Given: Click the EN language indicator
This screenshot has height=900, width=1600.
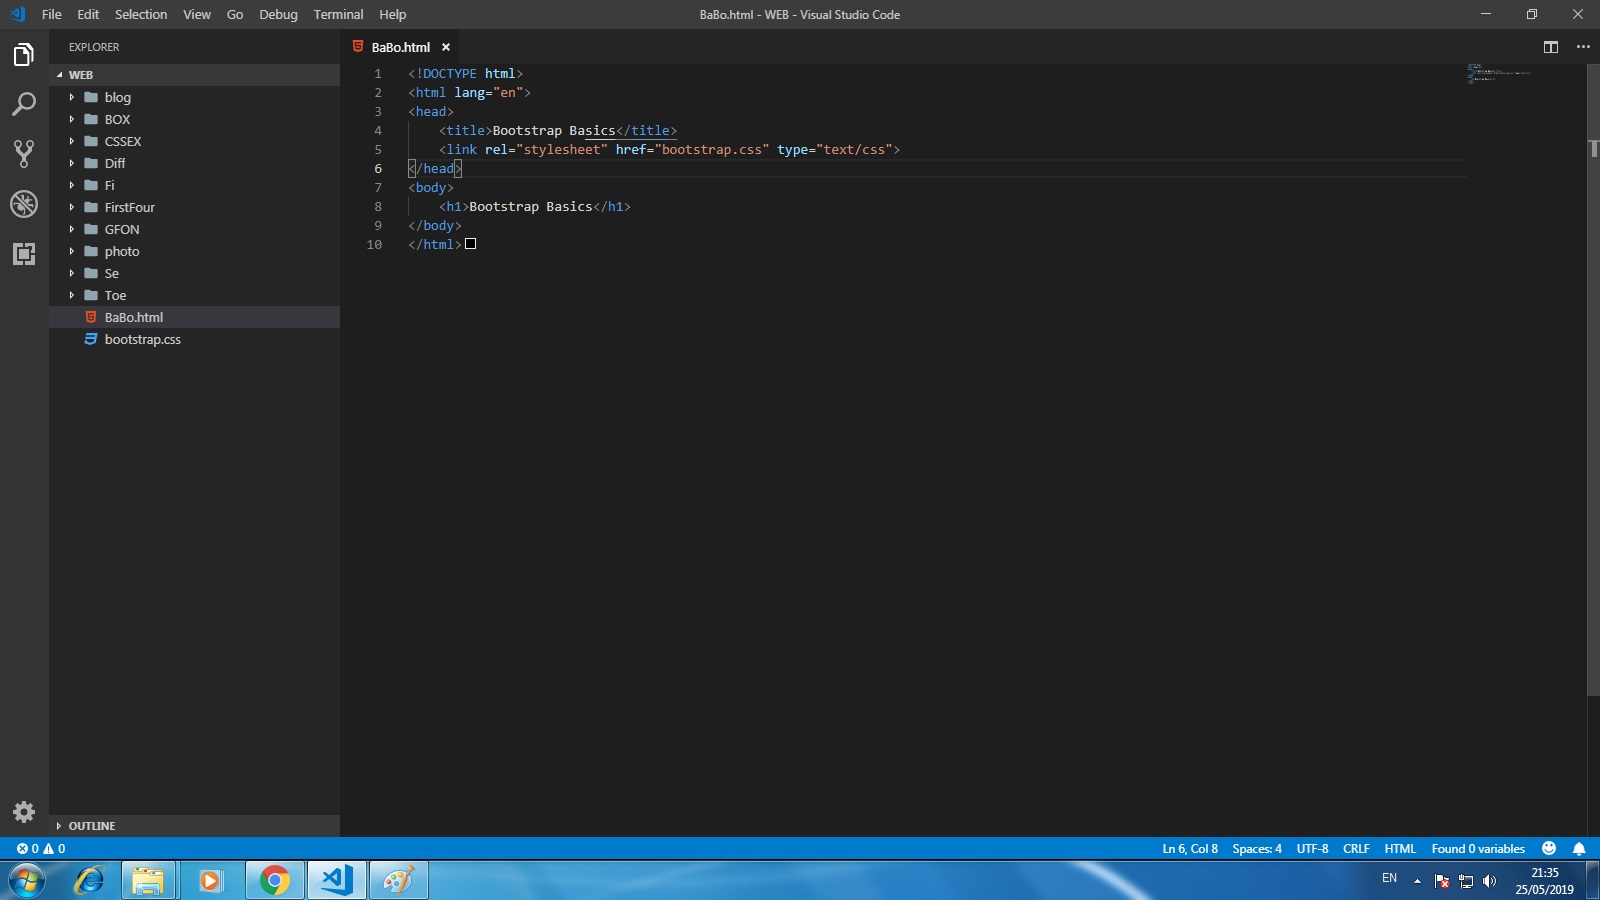Looking at the screenshot, I should pyautogui.click(x=1389, y=879).
